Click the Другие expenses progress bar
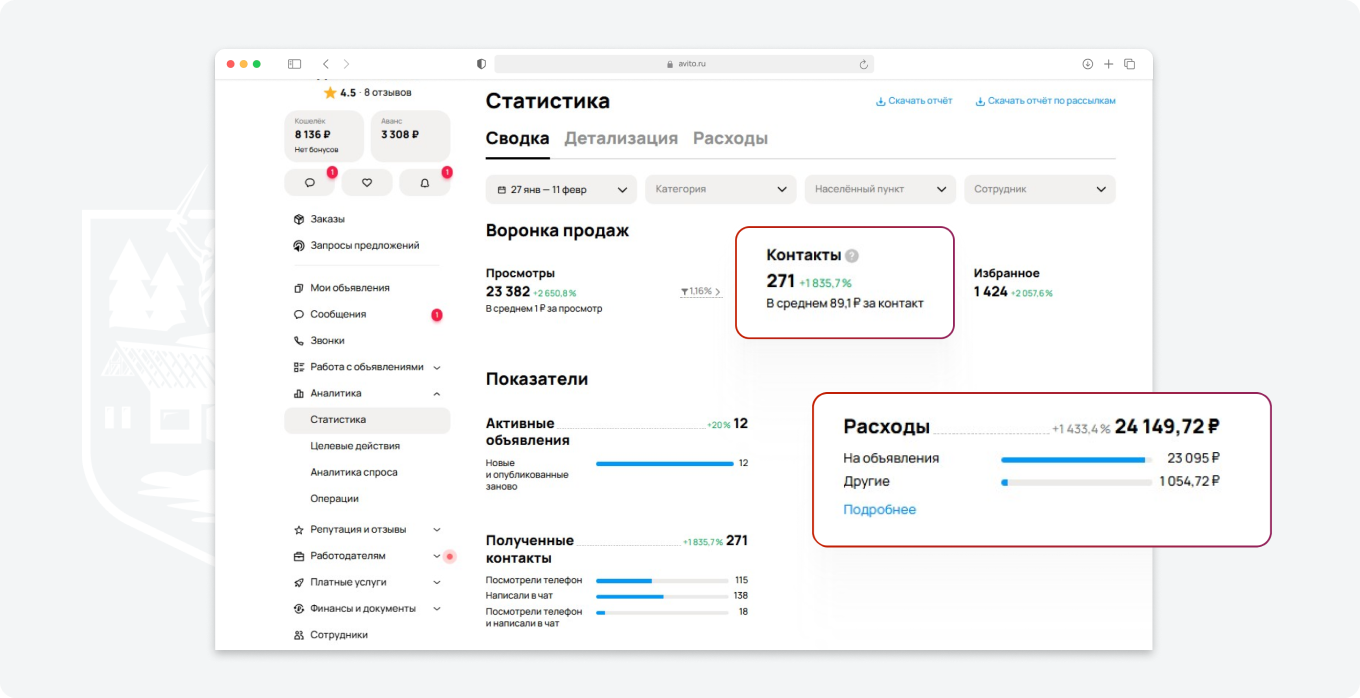 point(1077,483)
